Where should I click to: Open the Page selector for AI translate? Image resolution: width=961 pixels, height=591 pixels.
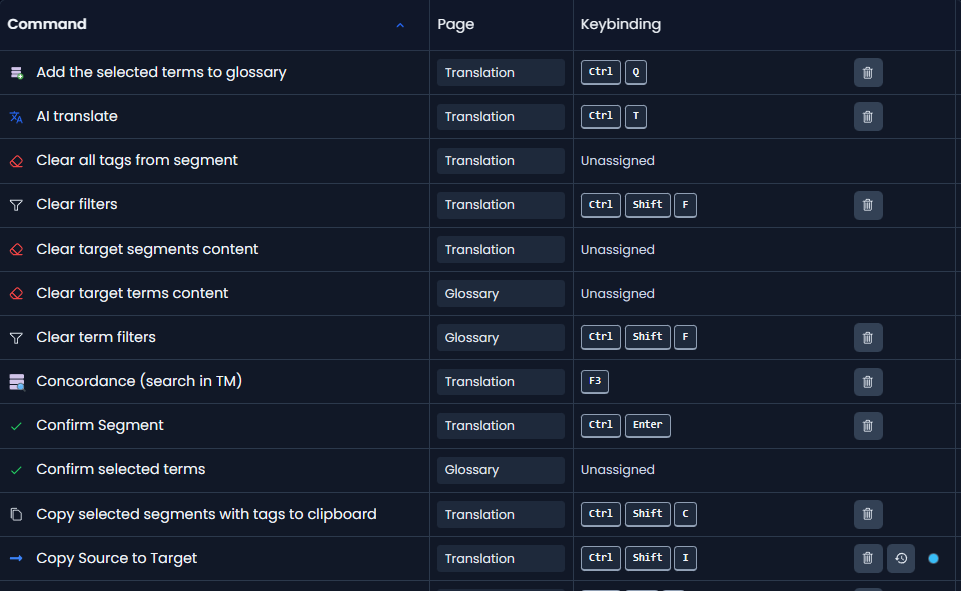500,116
